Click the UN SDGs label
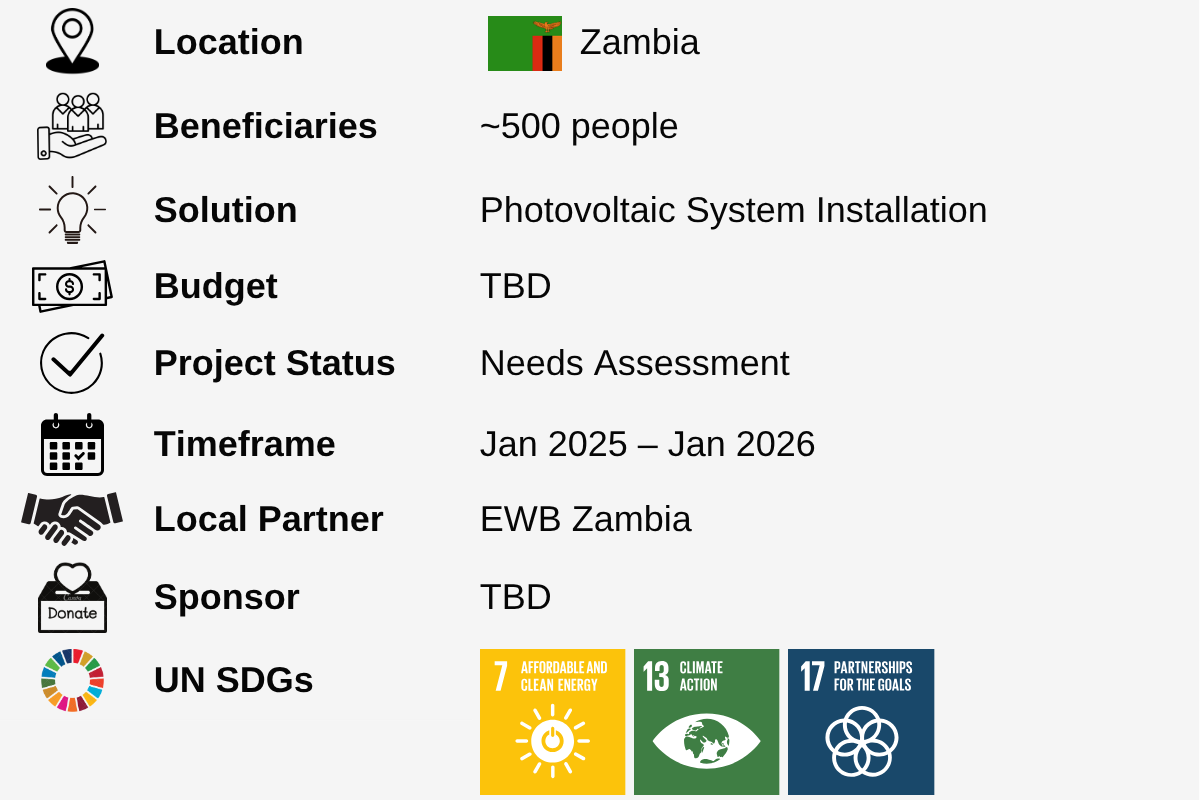The width and height of the screenshot is (1200, 800). pyautogui.click(x=233, y=680)
